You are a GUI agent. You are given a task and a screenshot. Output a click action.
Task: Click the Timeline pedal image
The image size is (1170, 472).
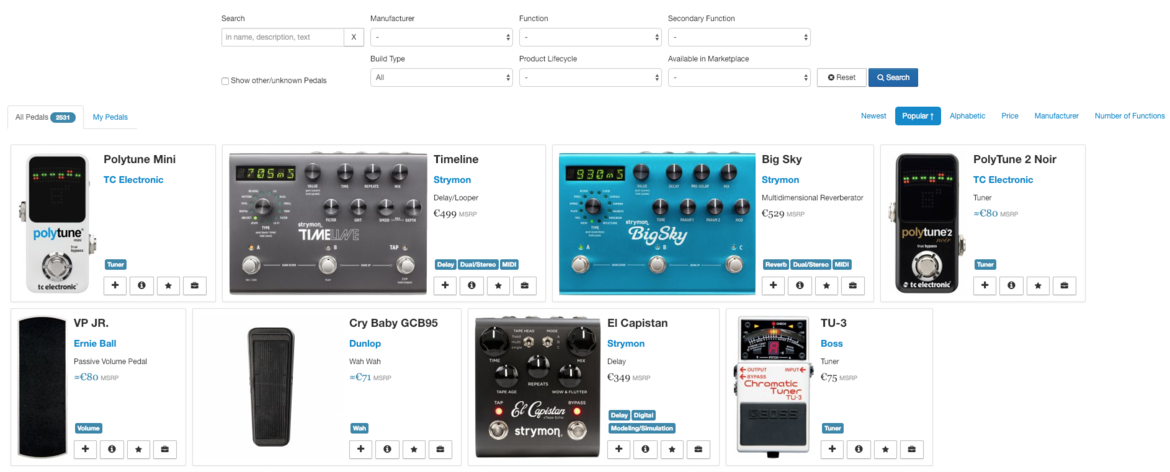327,224
